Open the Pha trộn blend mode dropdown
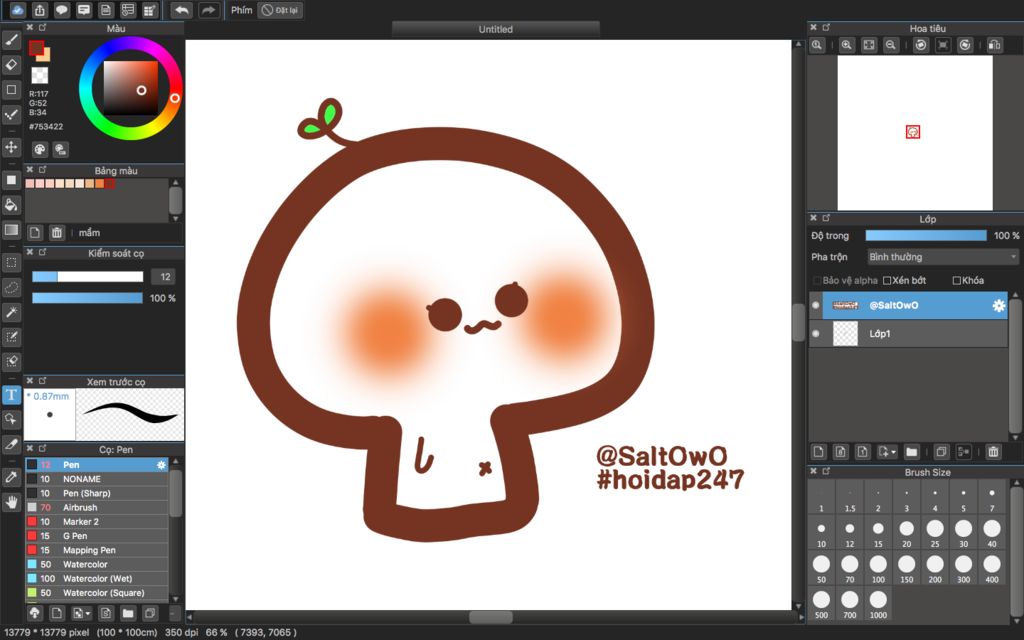The height and width of the screenshot is (640, 1024). [x=942, y=257]
